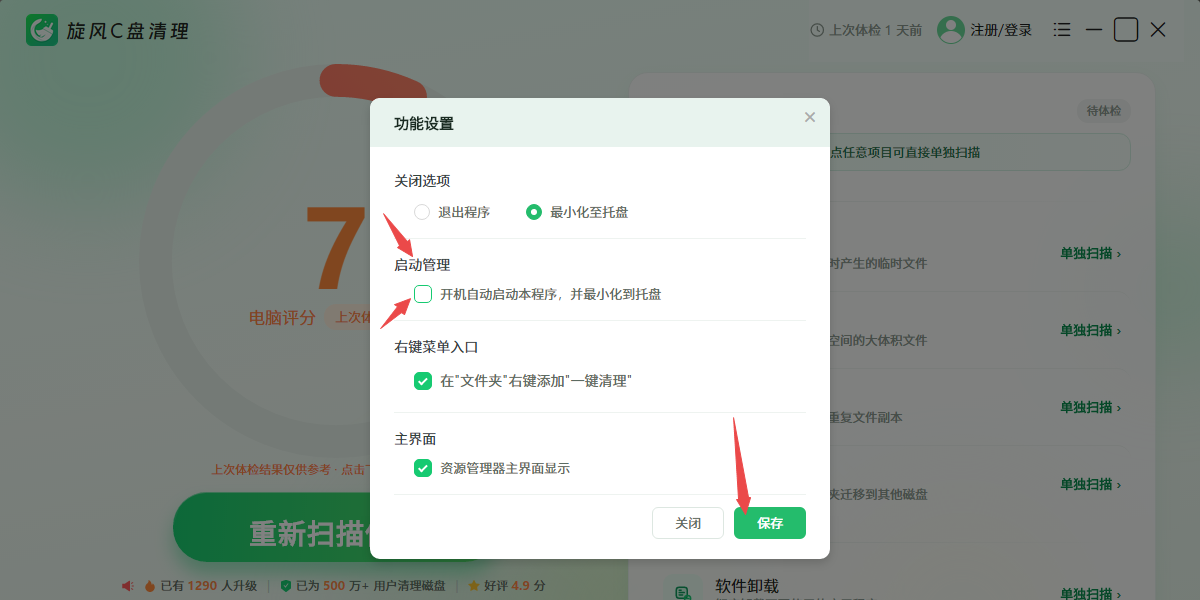This screenshot has width=1200, height=600.
Task: Click the 电脑评分 label
Action: click(282, 317)
